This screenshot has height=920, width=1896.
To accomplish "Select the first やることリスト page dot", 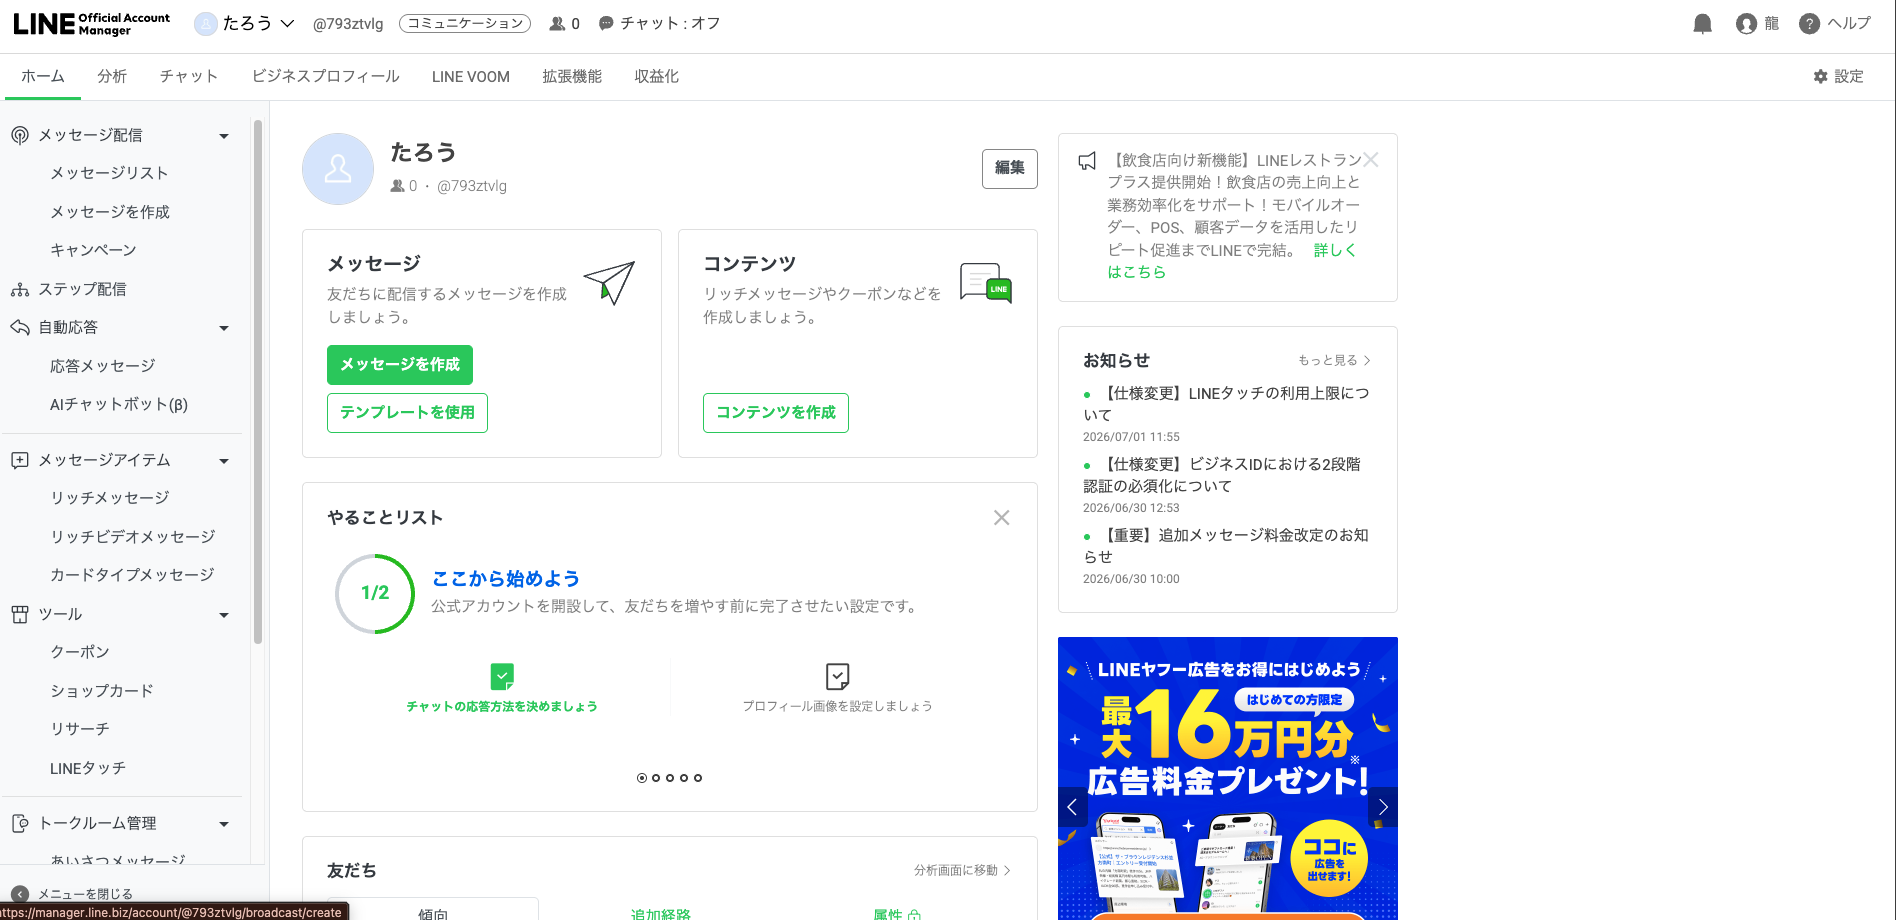I will (x=642, y=778).
